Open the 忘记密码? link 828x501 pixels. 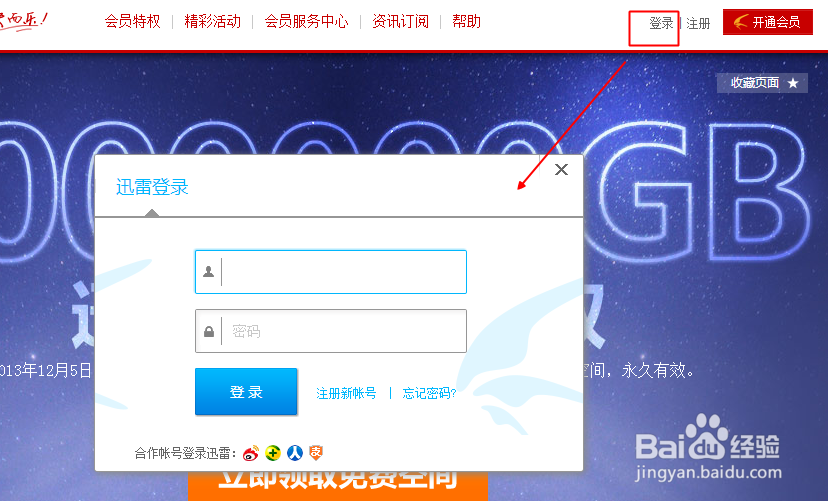click(x=429, y=393)
